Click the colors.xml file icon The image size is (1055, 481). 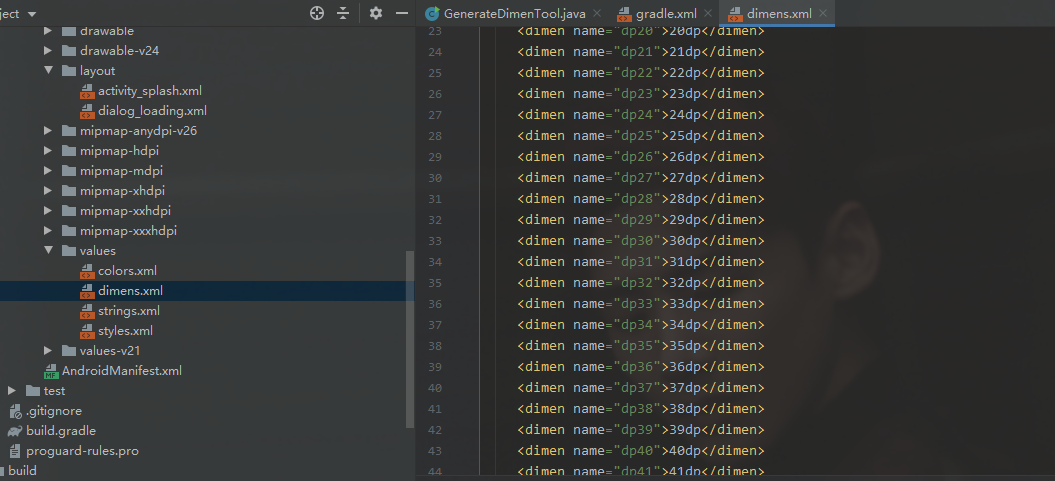coord(87,271)
